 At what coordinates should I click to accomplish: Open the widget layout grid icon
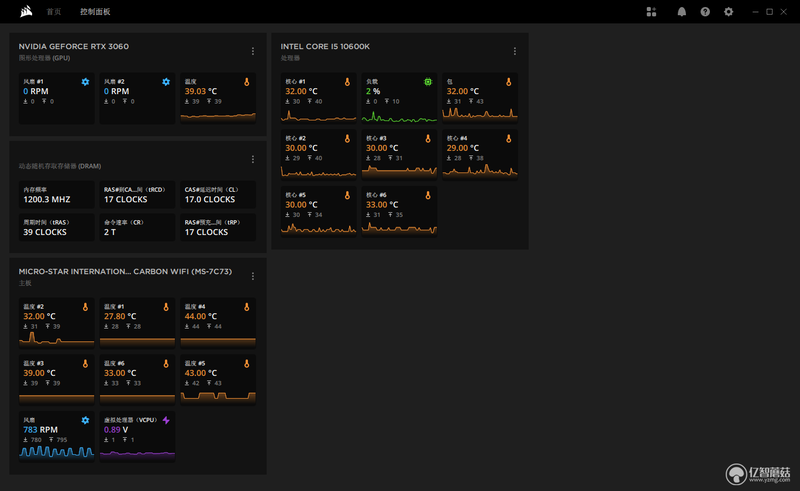[x=651, y=12]
